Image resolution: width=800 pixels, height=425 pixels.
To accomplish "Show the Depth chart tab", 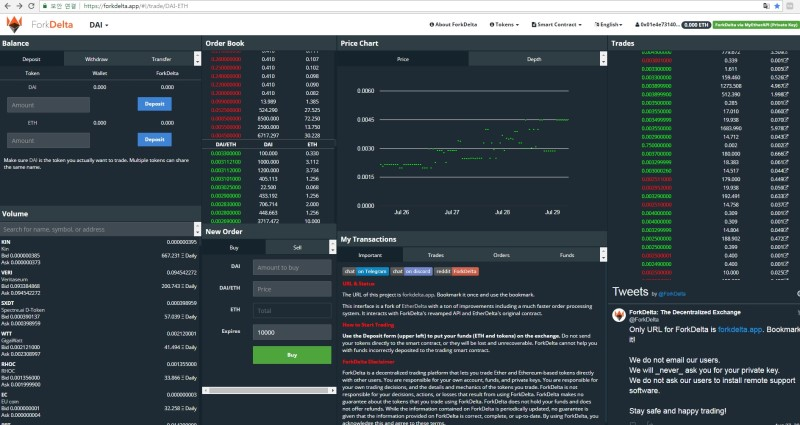I will click(534, 59).
